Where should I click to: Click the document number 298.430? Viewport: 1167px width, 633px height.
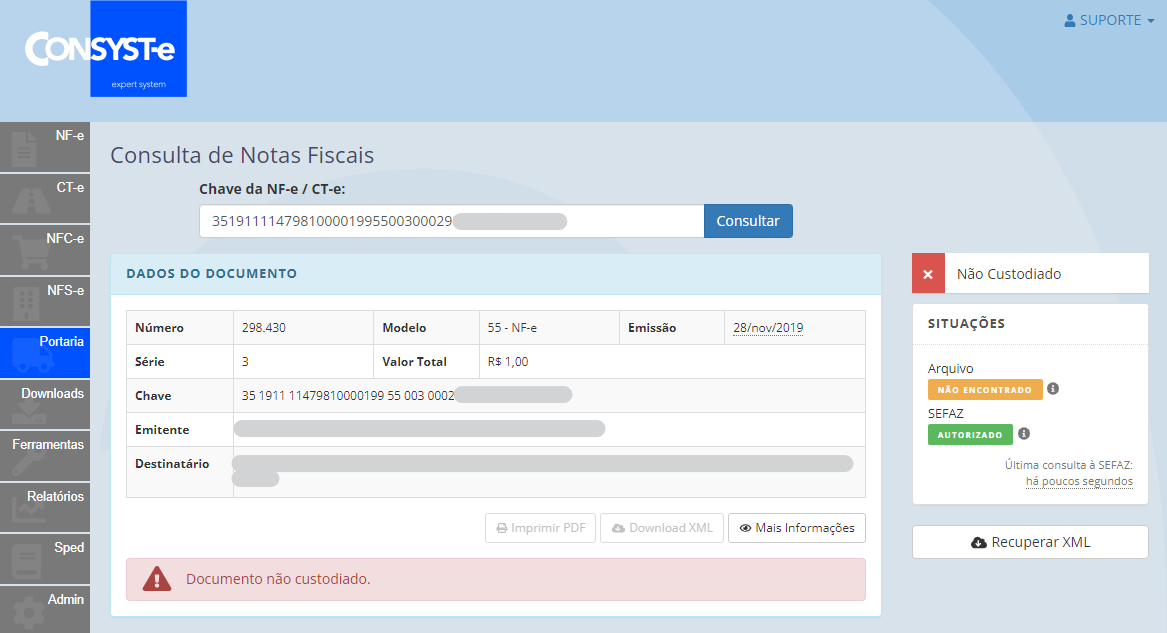[263, 328]
